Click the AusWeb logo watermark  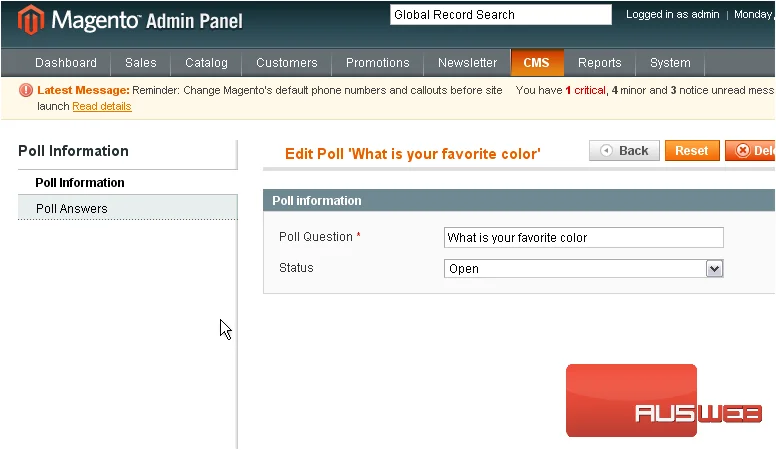pos(664,401)
